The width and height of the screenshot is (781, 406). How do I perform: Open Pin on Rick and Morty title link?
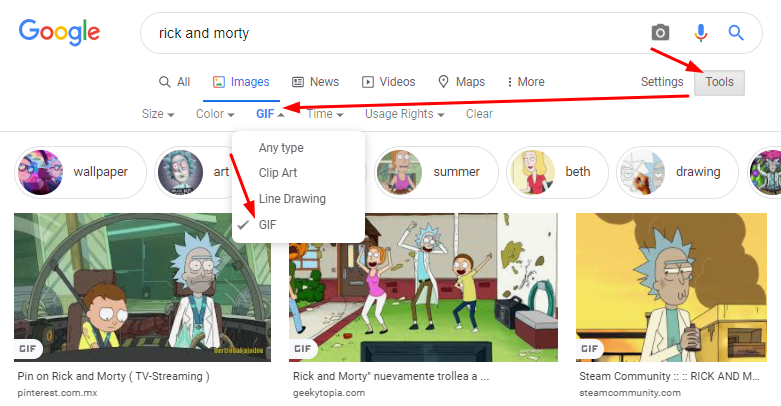tap(114, 376)
